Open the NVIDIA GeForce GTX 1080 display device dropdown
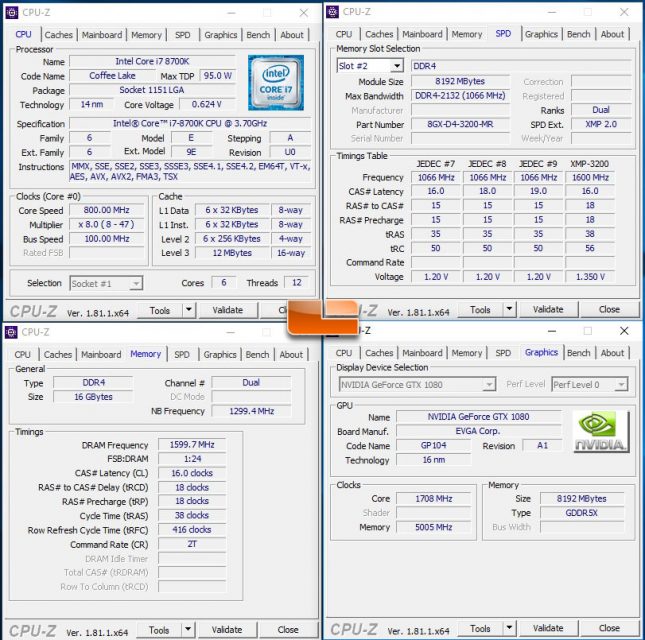 point(489,385)
